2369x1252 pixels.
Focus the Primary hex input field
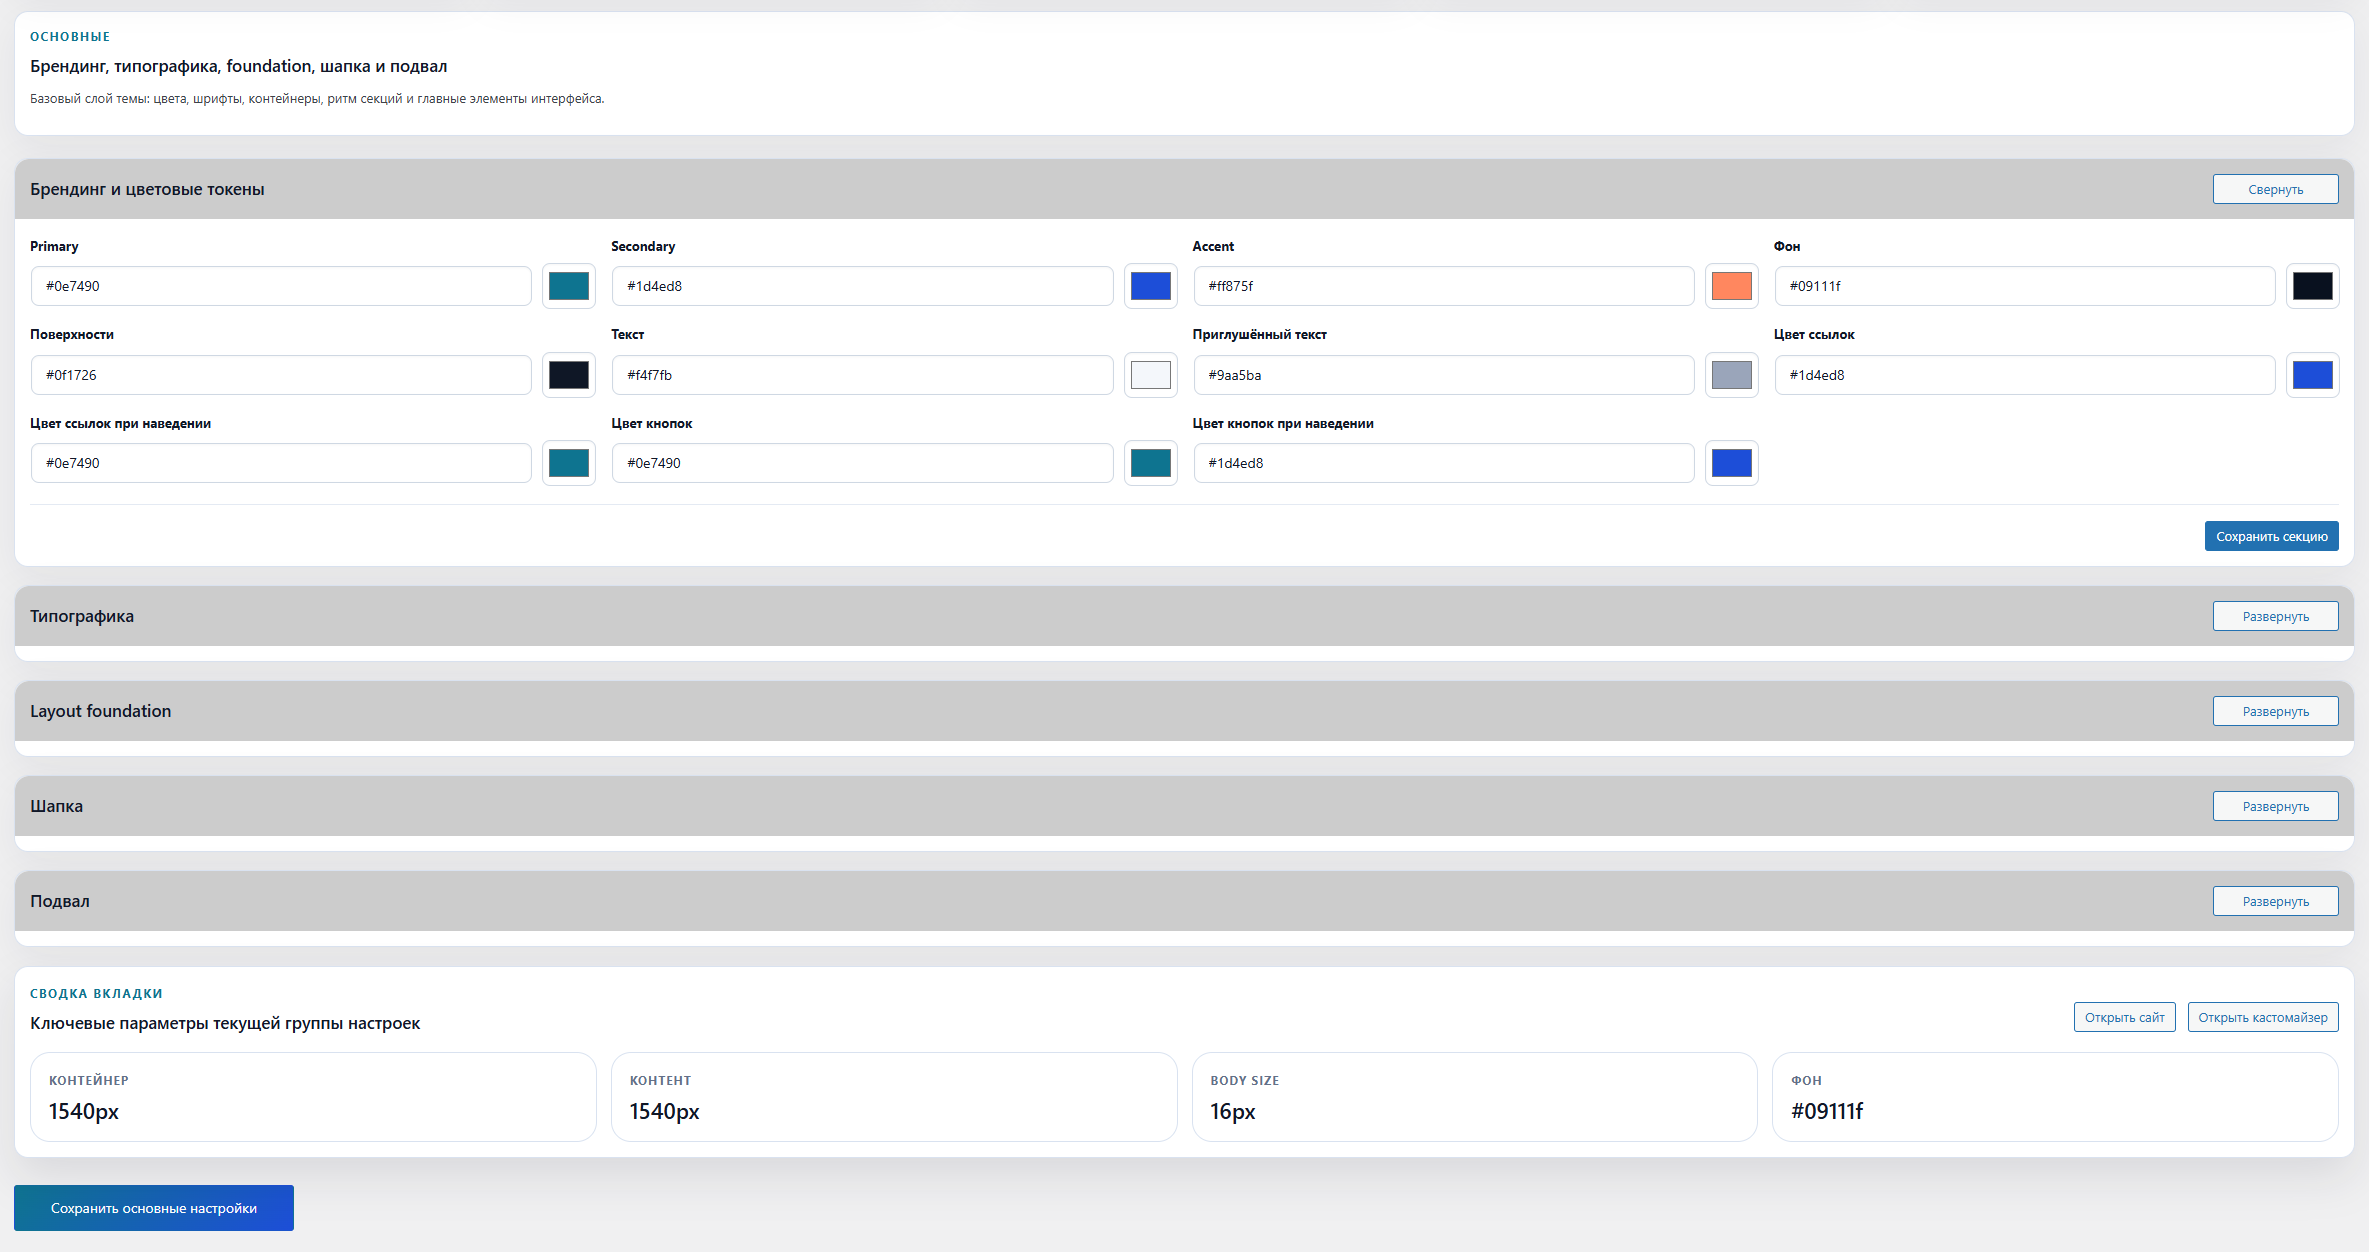coord(281,286)
